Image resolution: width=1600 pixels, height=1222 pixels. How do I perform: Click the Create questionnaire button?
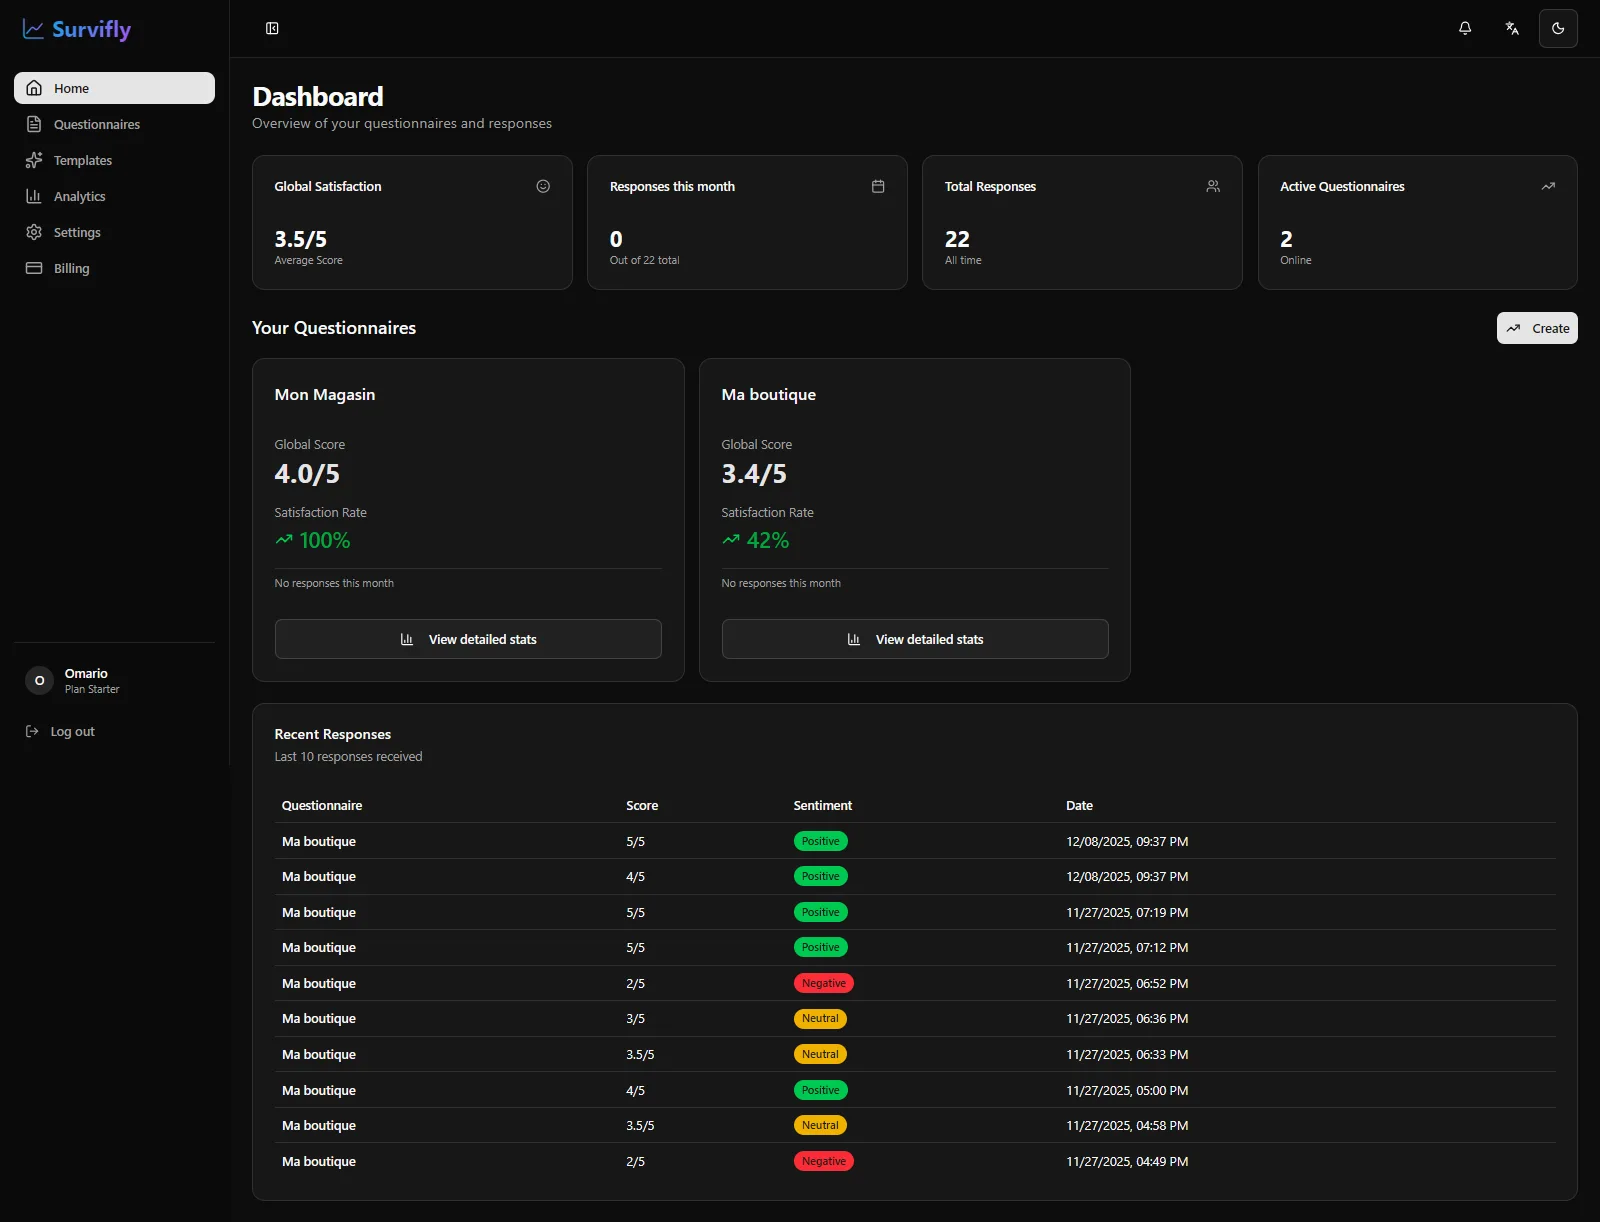pyautogui.click(x=1537, y=329)
